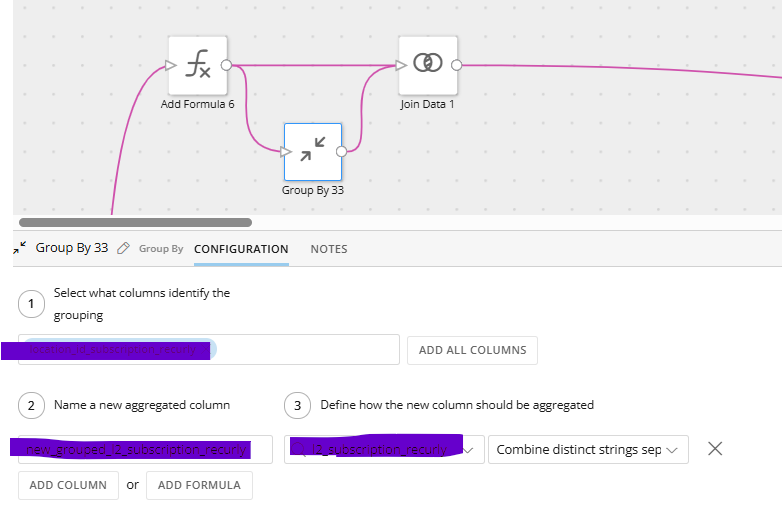Open the CONFIGURATION tab
Viewport: 782px width, 526px height.
click(x=241, y=249)
